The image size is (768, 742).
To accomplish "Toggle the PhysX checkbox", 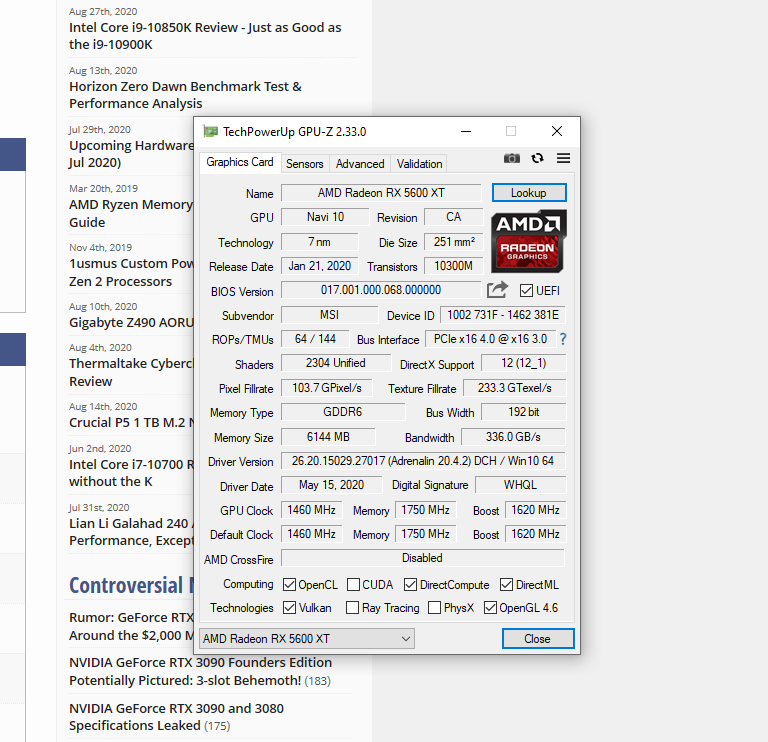I will pyautogui.click(x=434, y=607).
